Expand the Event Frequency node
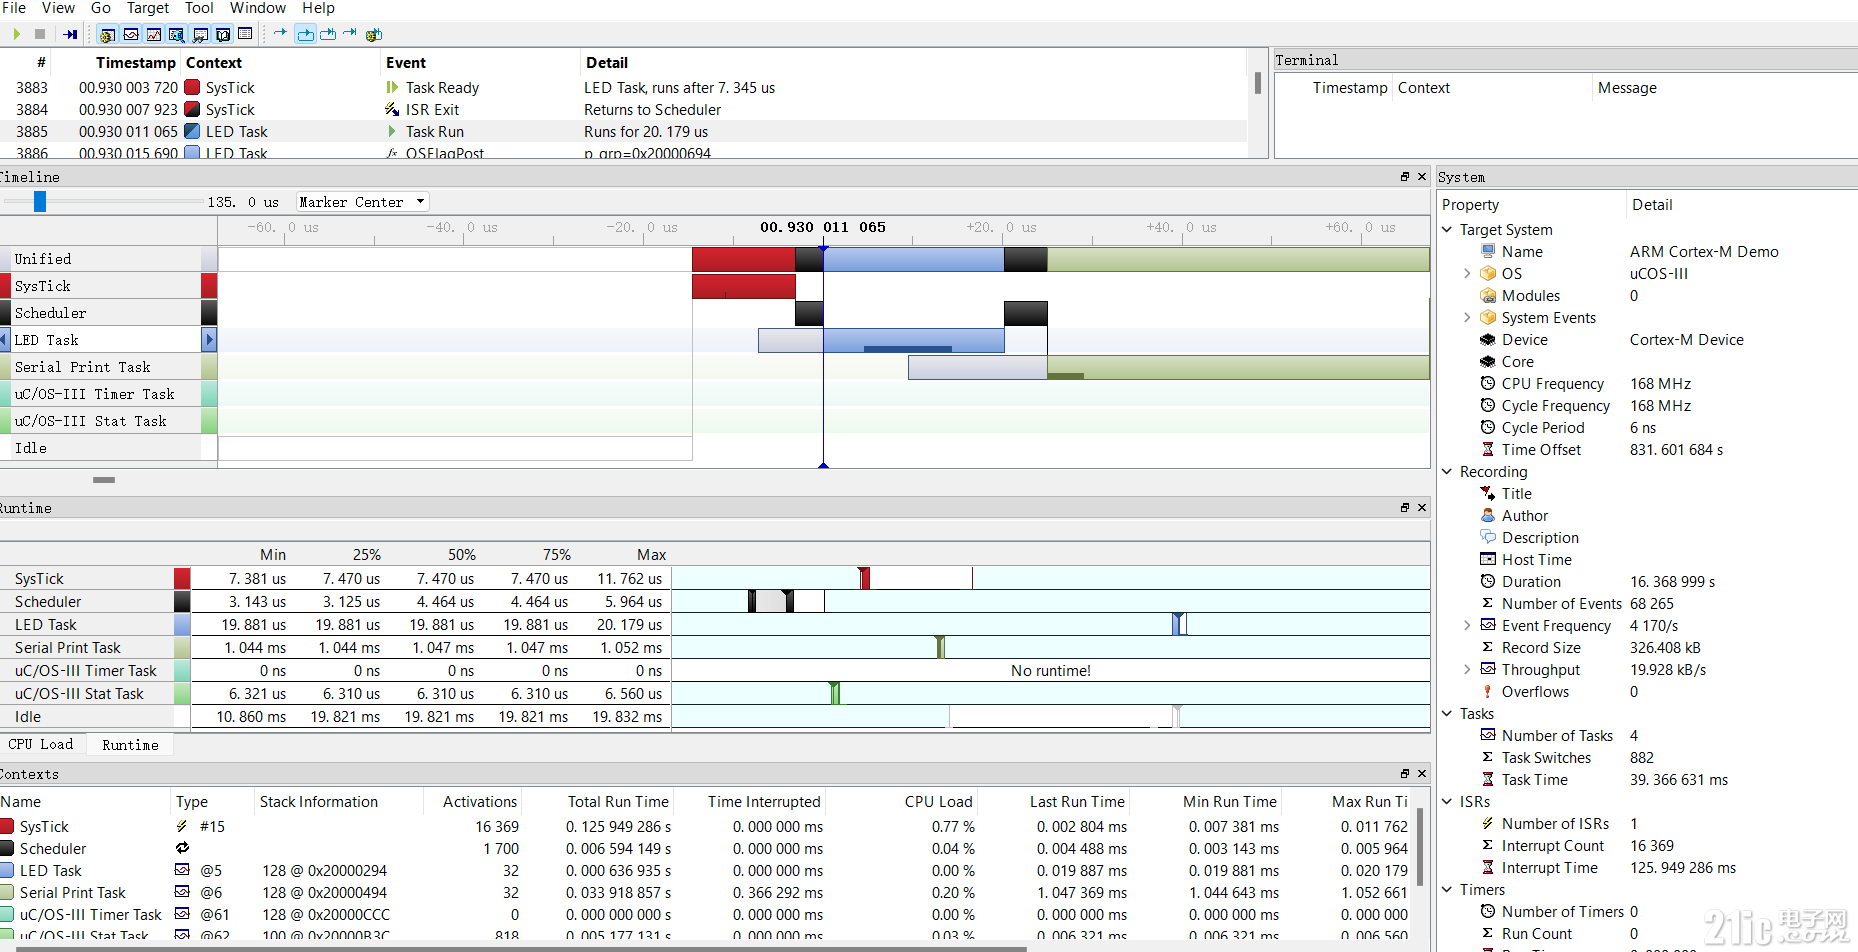This screenshot has width=1858, height=952. click(x=1467, y=626)
